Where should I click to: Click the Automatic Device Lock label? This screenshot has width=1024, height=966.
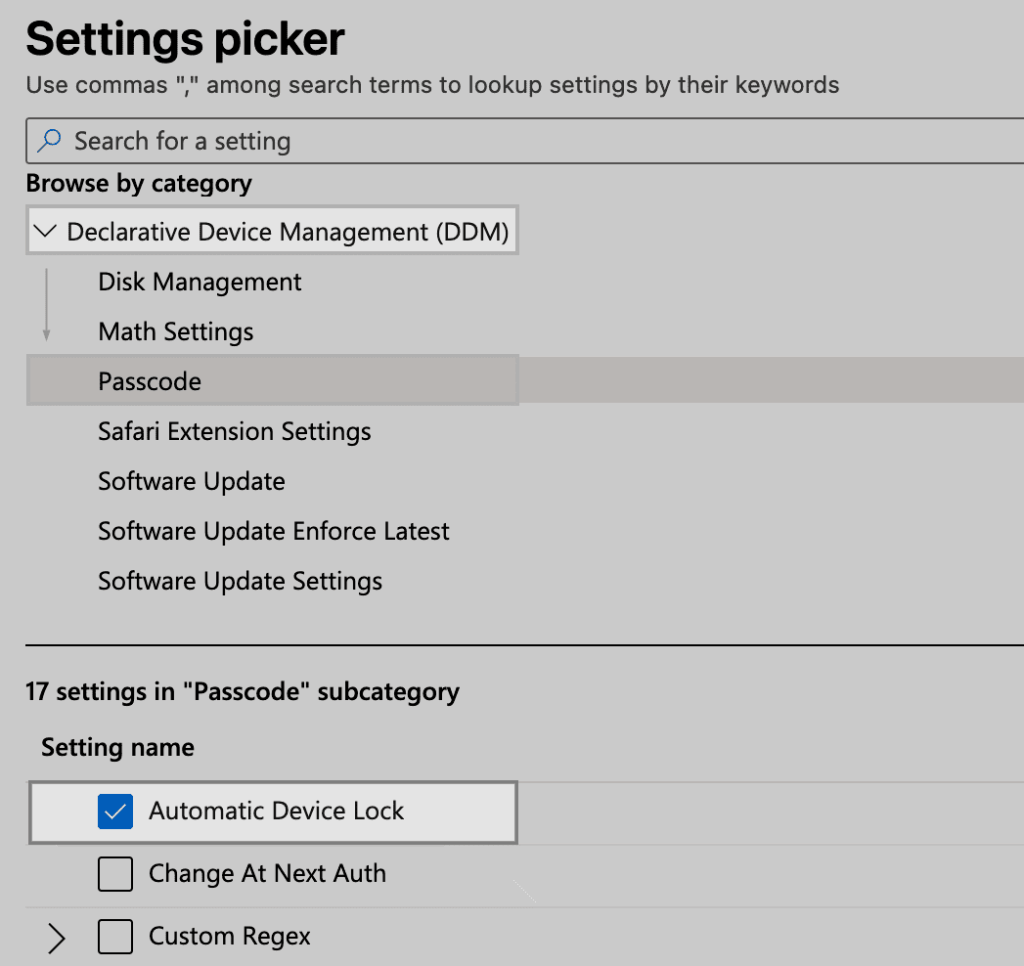[x=276, y=811]
